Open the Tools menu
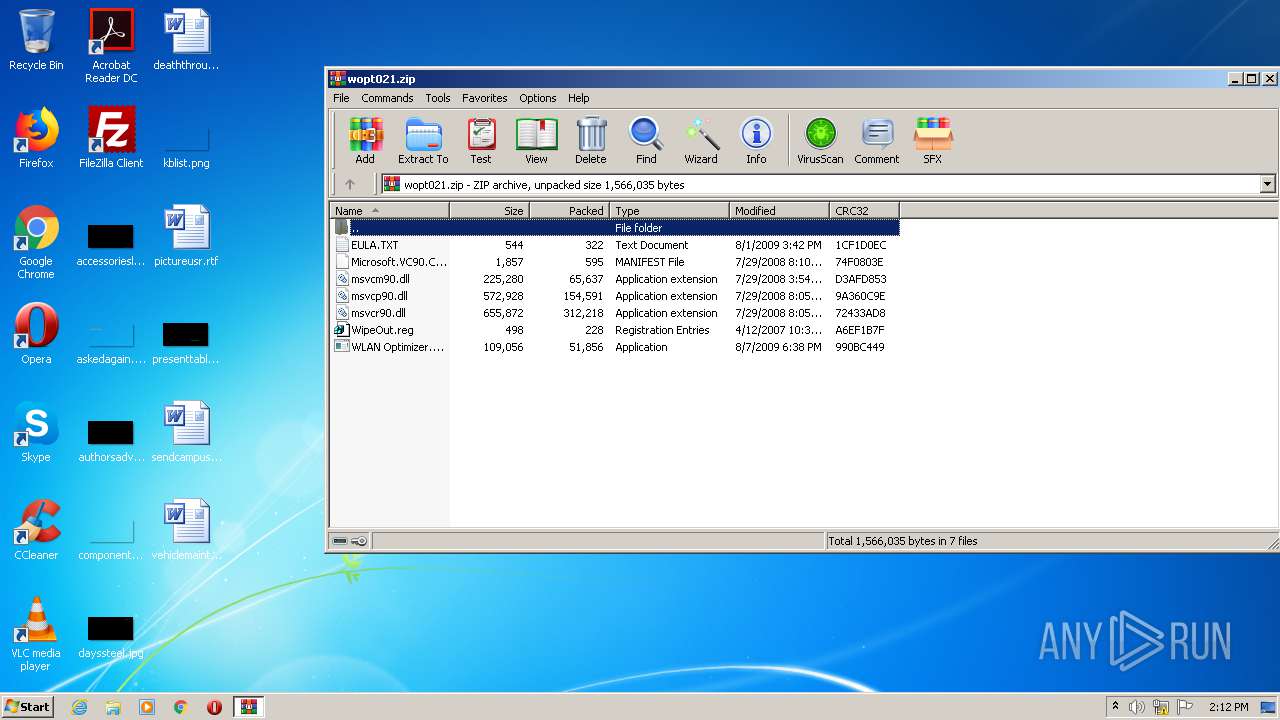Viewport: 1280px width, 720px height. pyautogui.click(x=438, y=98)
